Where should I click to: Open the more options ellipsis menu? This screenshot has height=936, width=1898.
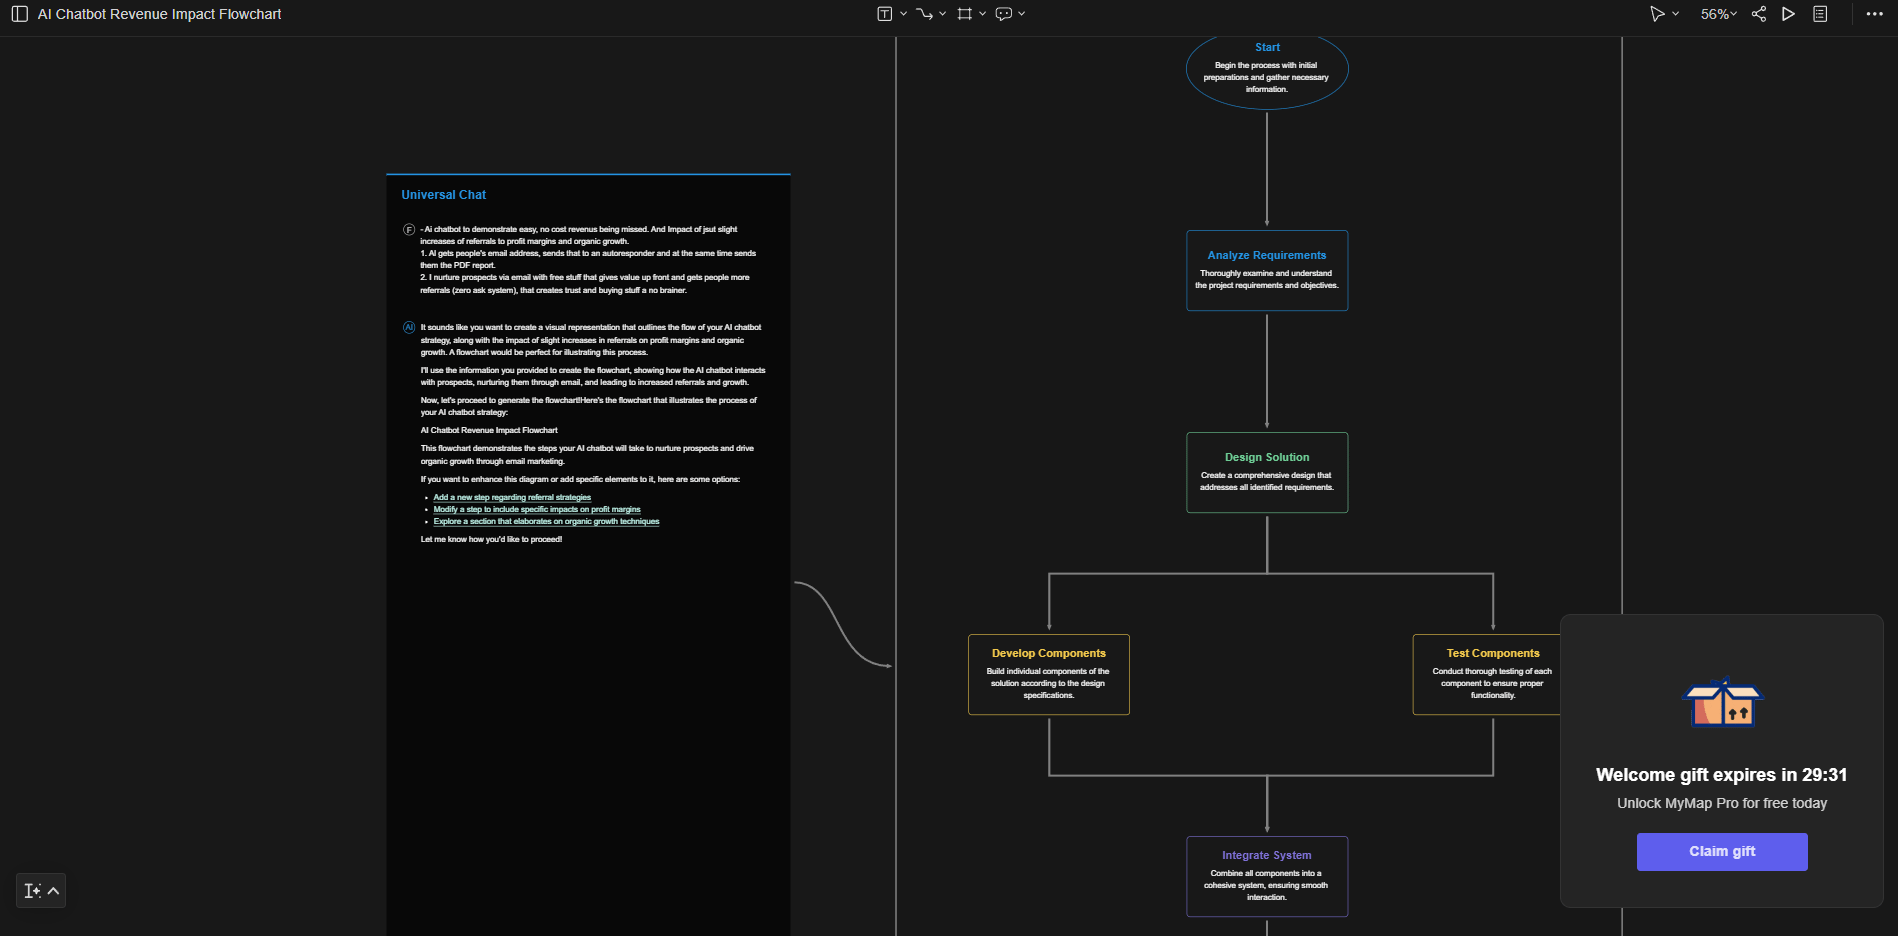pyautogui.click(x=1877, y=13)
